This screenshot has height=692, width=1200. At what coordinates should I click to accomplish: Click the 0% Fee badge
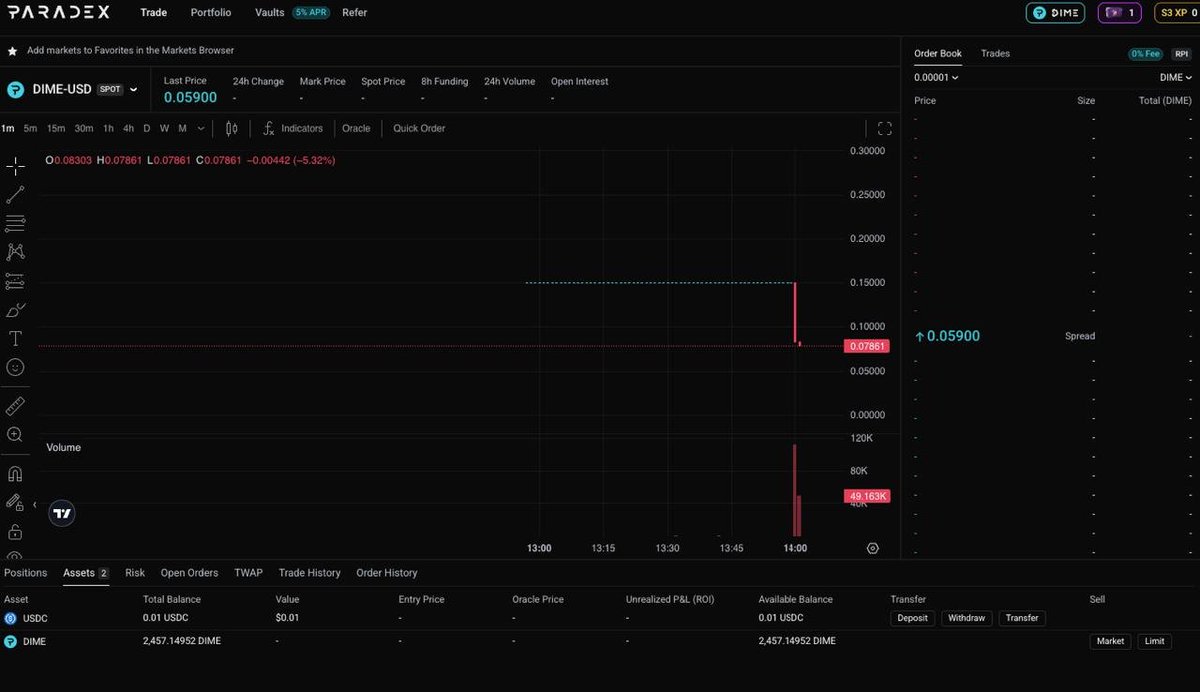[x=1146, y=54]
